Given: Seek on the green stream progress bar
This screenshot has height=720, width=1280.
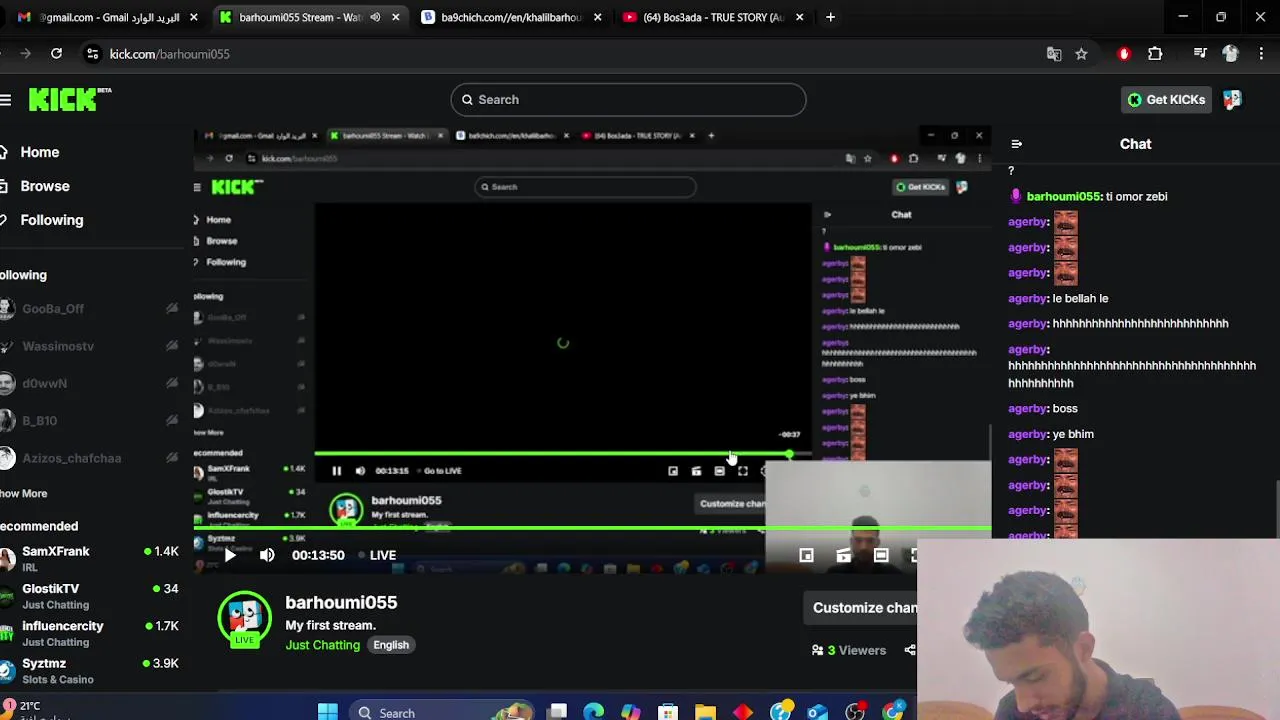Looking at the screenshot, I should click(592, 528).
